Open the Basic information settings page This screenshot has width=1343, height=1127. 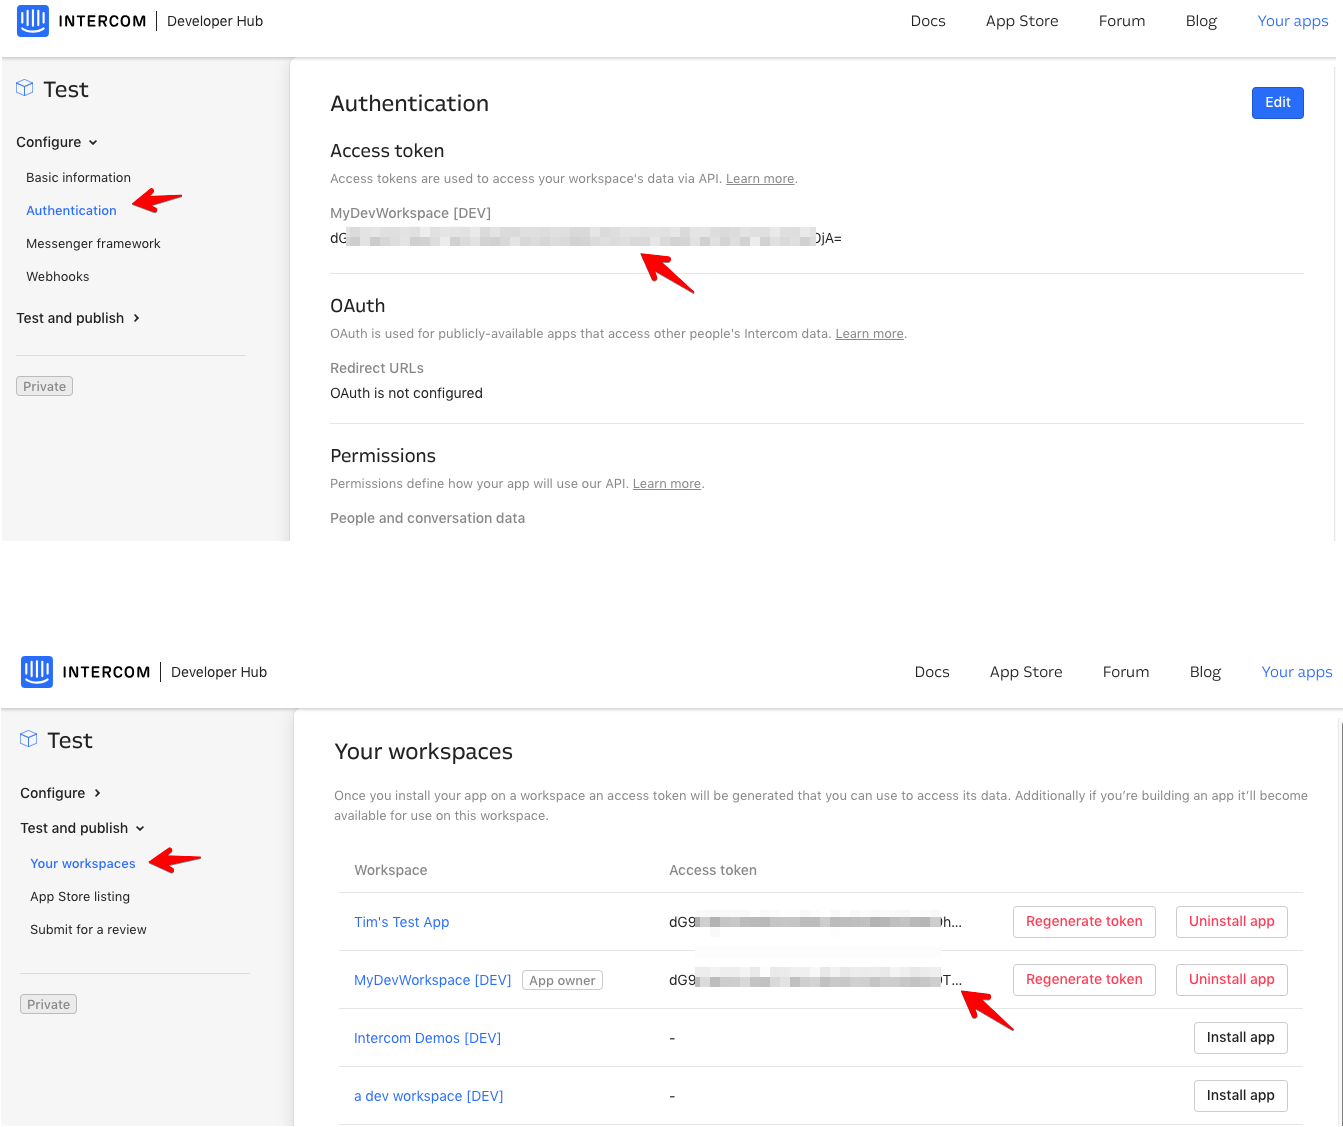78,177
